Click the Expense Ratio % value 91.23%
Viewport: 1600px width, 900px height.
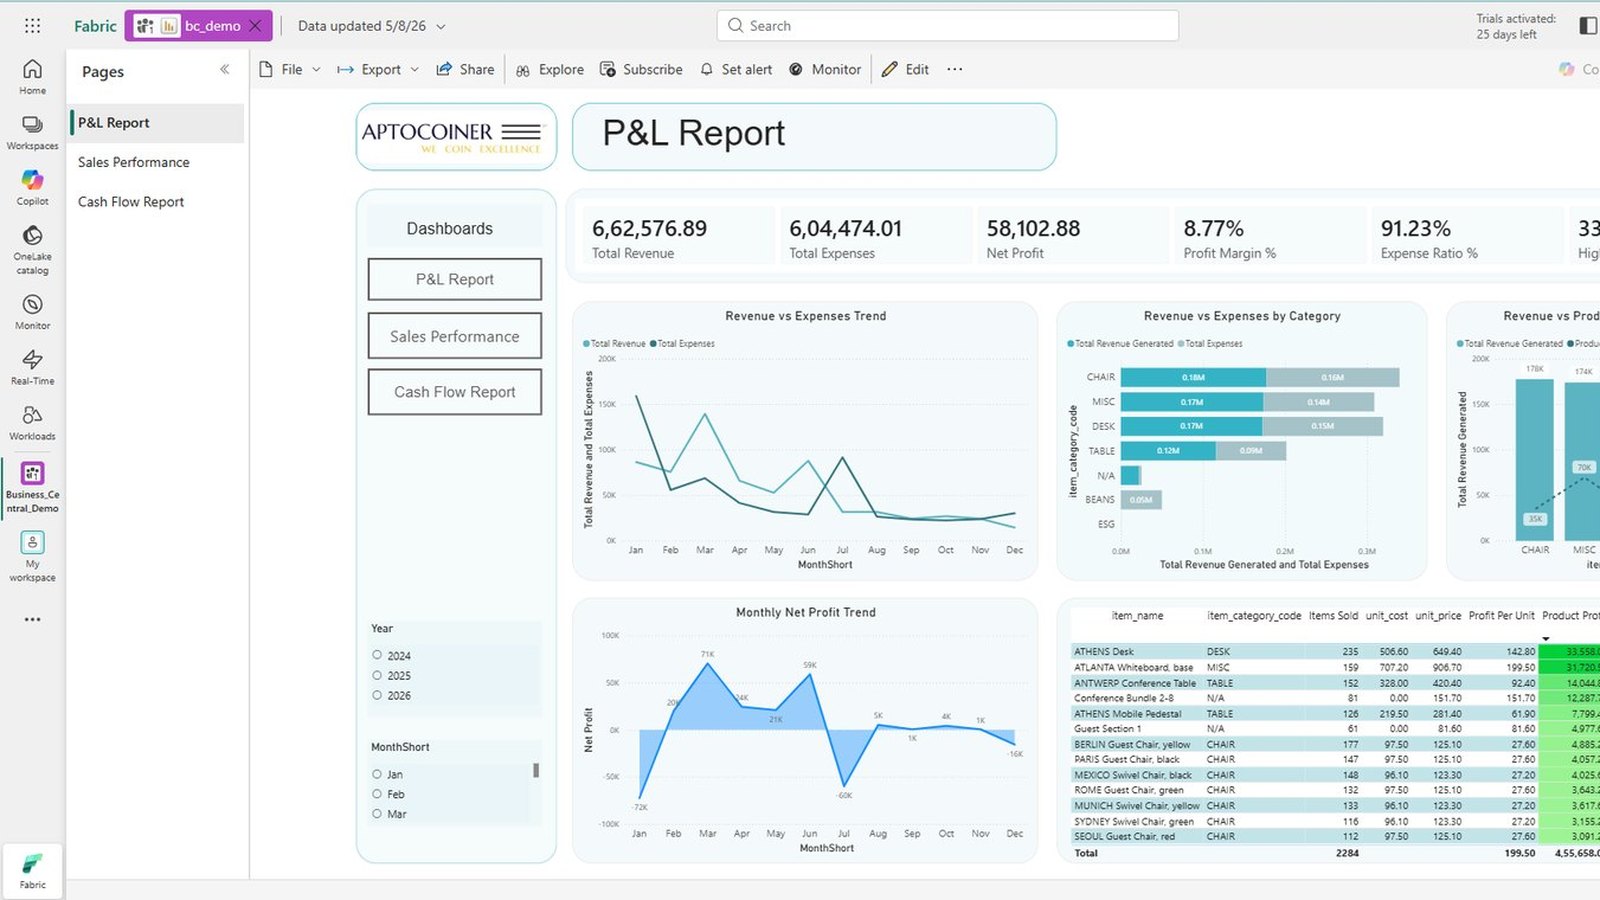tap(1416, 229)
